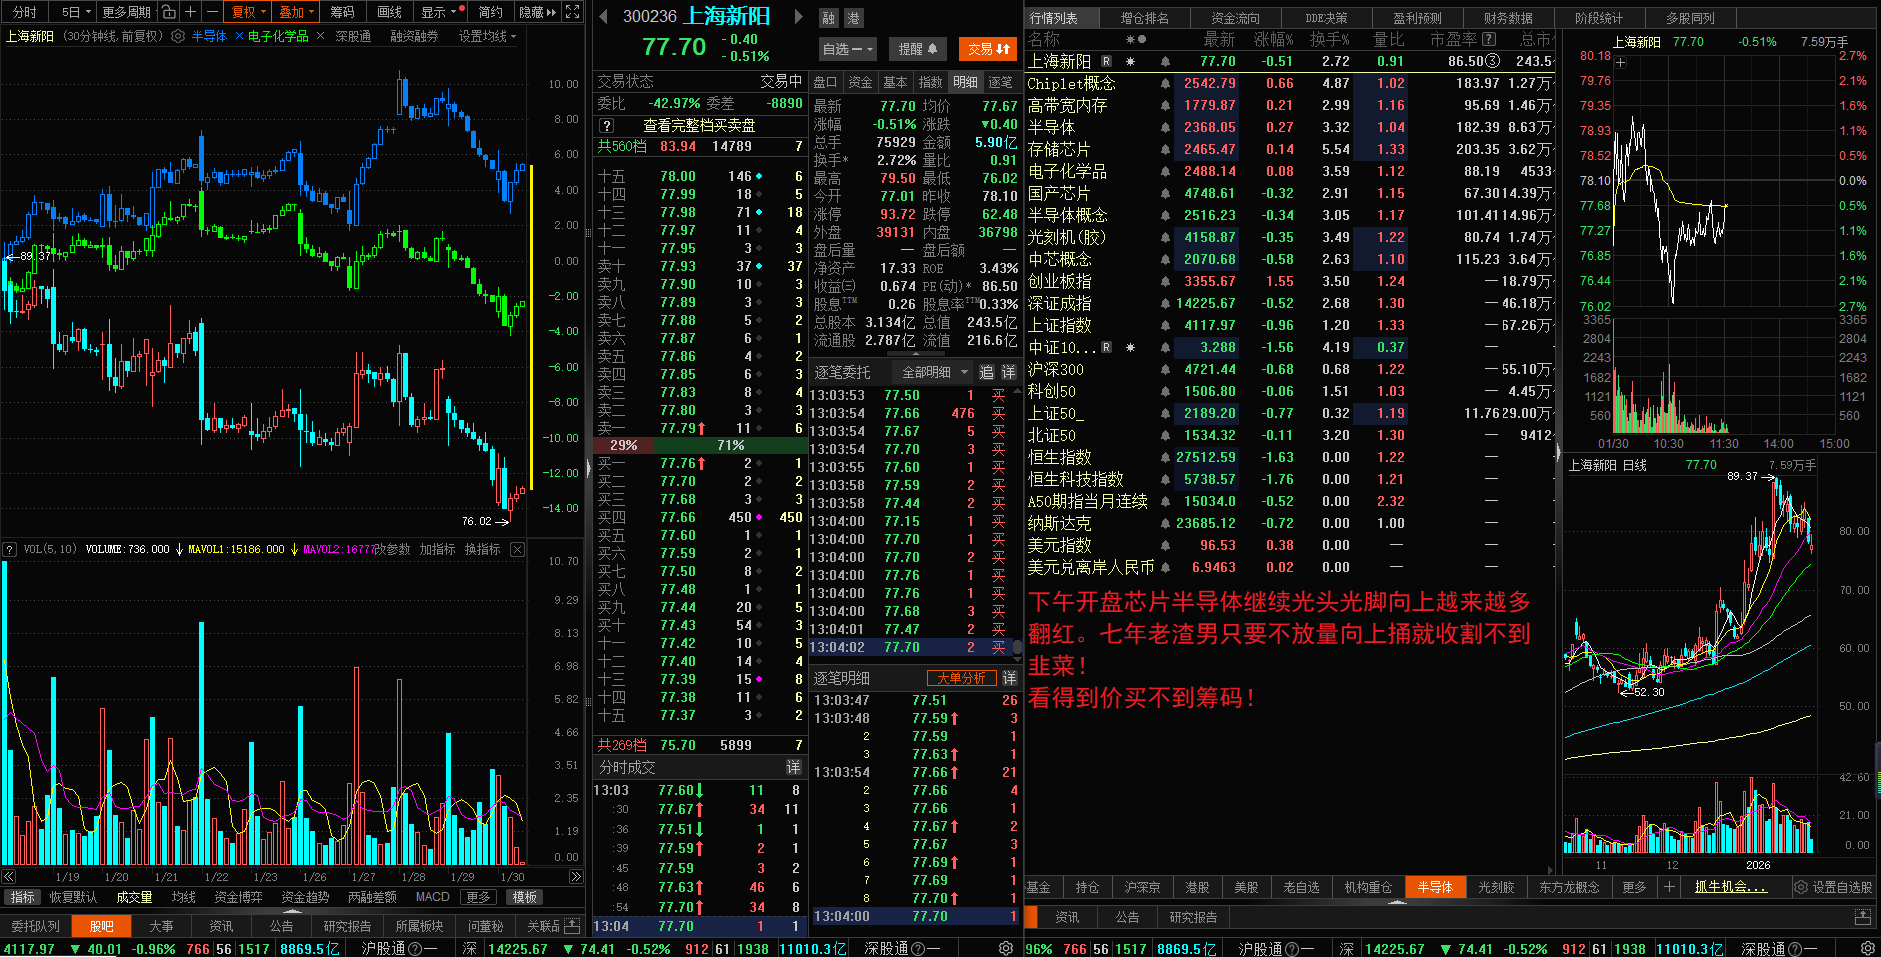Go to the next stock with right arrow
Viewport: 1881px width, 957px height.
tap(798, 17)
